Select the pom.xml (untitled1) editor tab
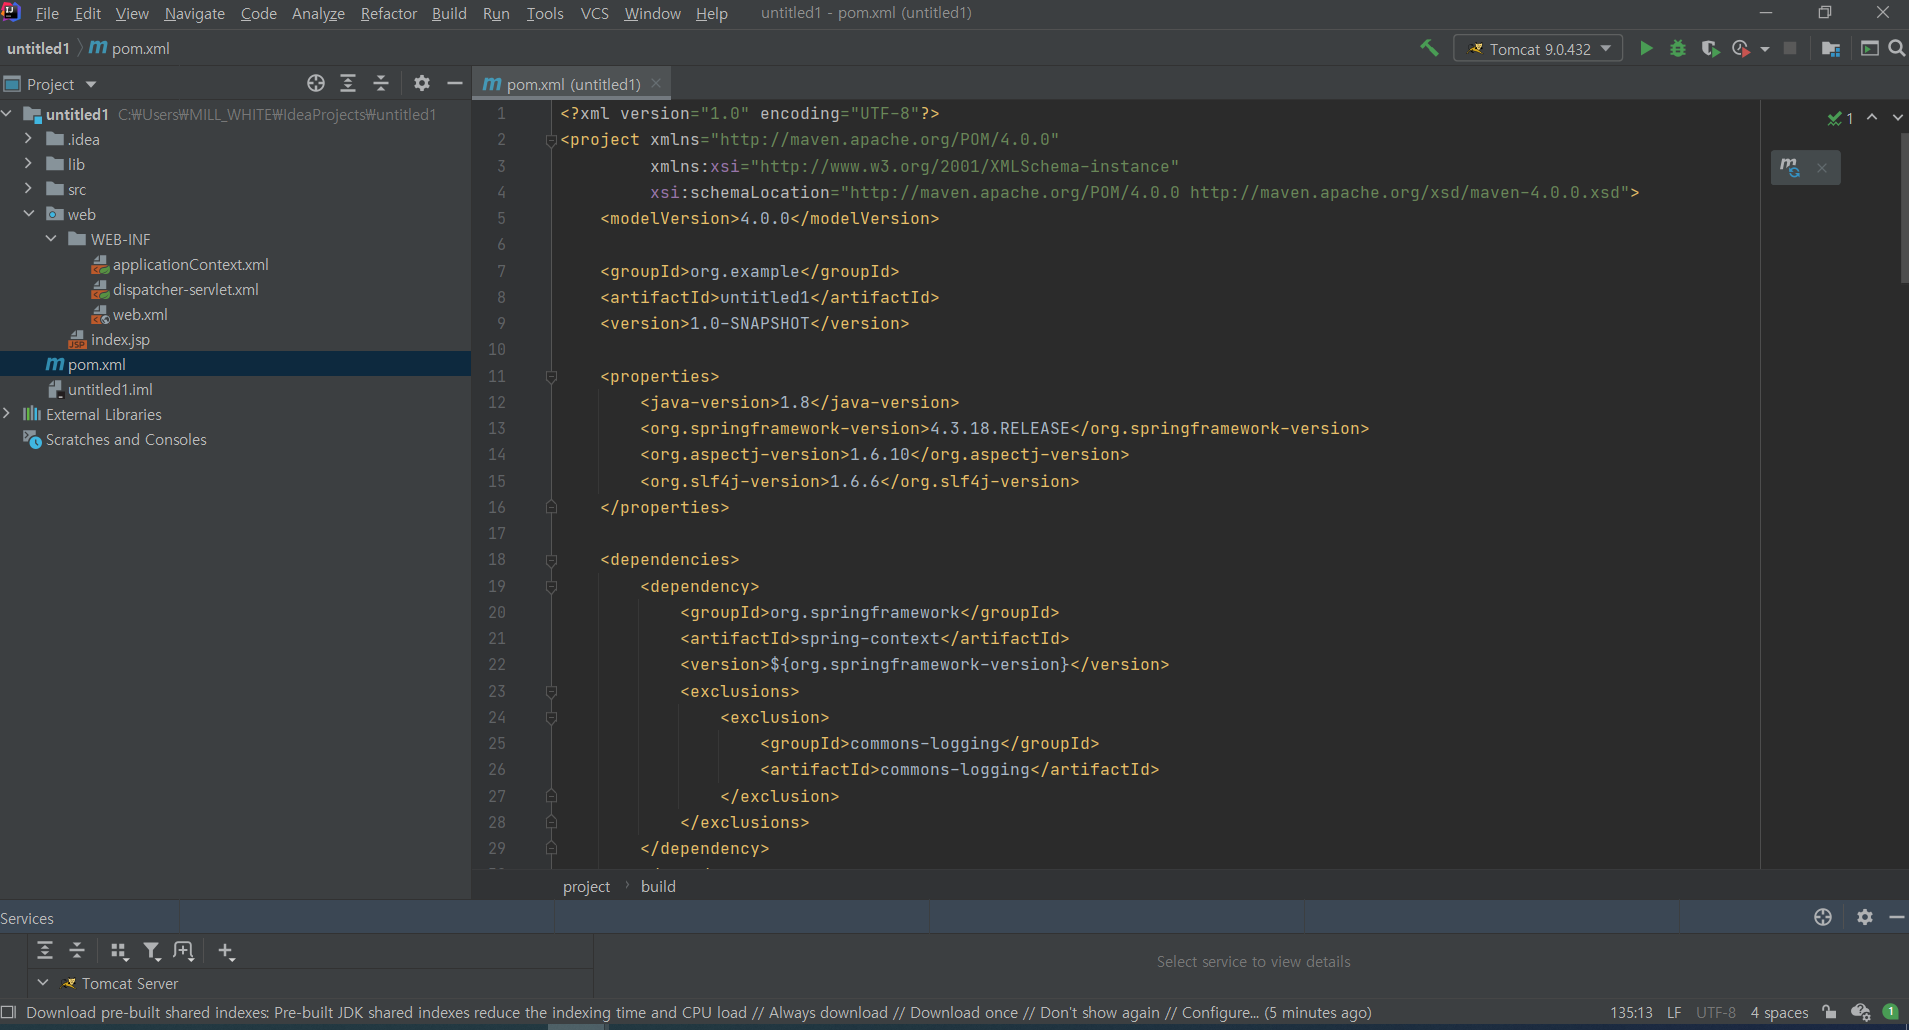 click(x=572, y=84)
